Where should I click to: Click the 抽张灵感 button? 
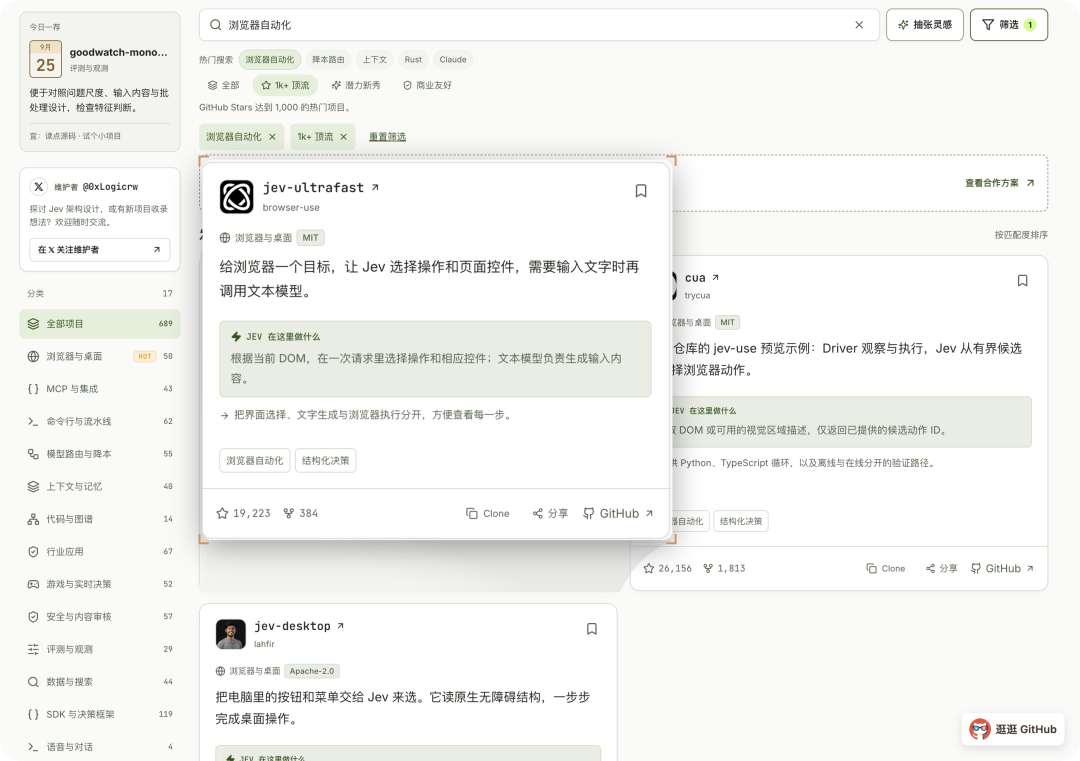coord(924,25)
